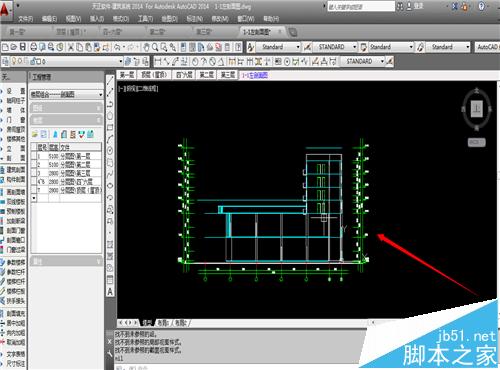Open the WCS dropdown below the ViewCube
This screenshot has height=370, width=500.
click(x=477, y=142)
